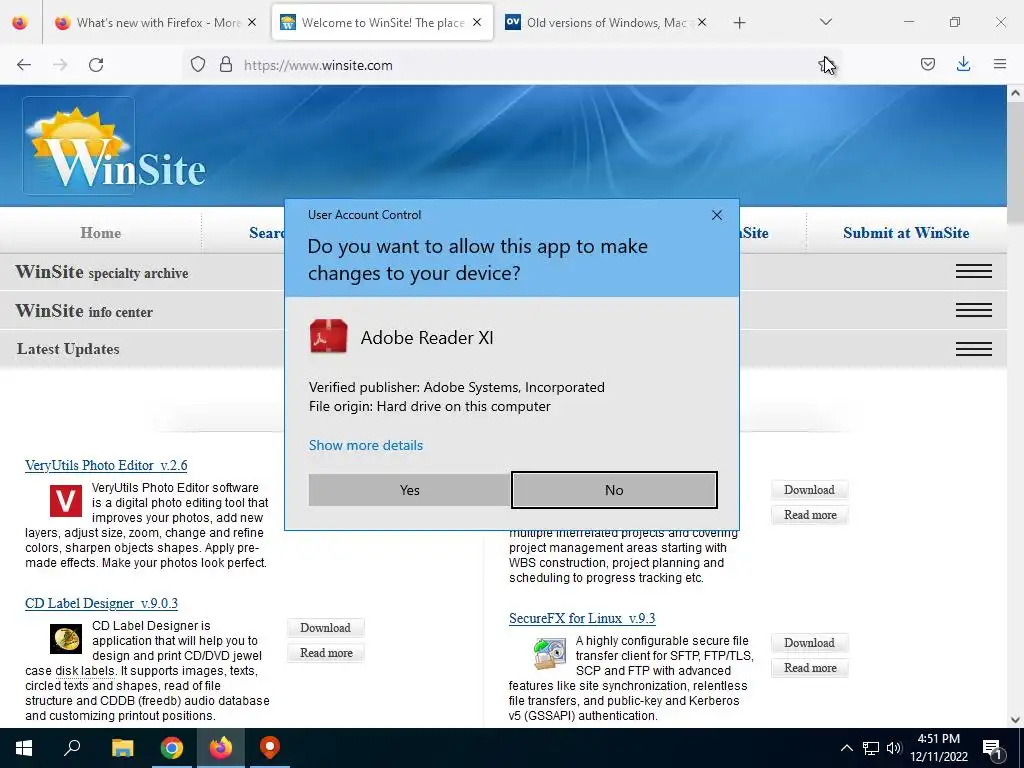Expand Latest Updates hamburger
Viewport: 1024px width, 768px height.
973,349
